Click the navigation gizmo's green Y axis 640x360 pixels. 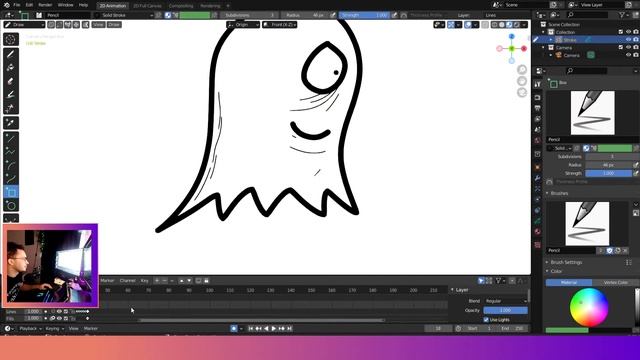tap(511, 49)
